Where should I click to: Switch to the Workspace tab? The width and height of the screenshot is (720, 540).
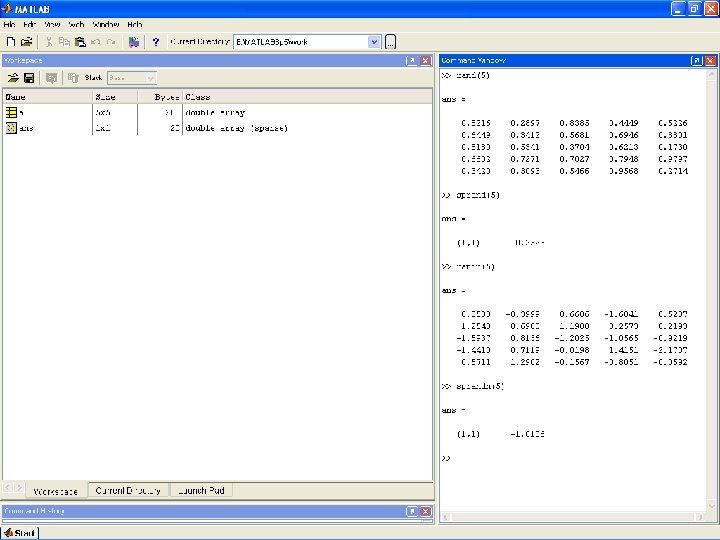click(56, 491)
